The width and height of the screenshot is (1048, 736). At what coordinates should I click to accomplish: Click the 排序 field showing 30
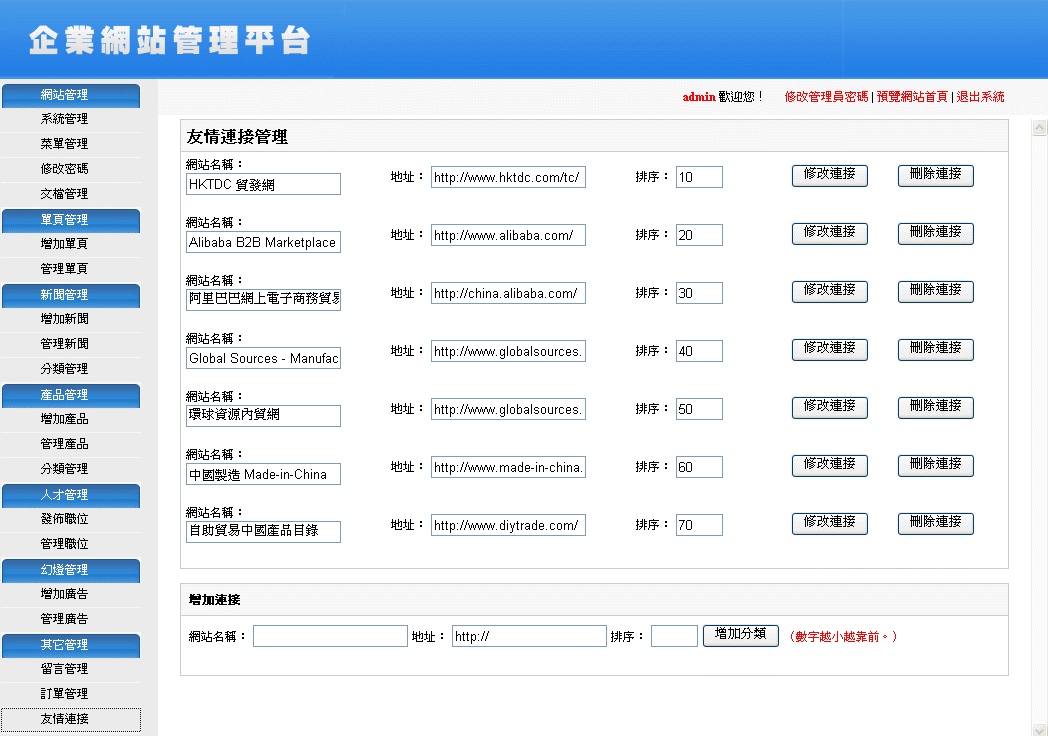click(x=699, y=293)
